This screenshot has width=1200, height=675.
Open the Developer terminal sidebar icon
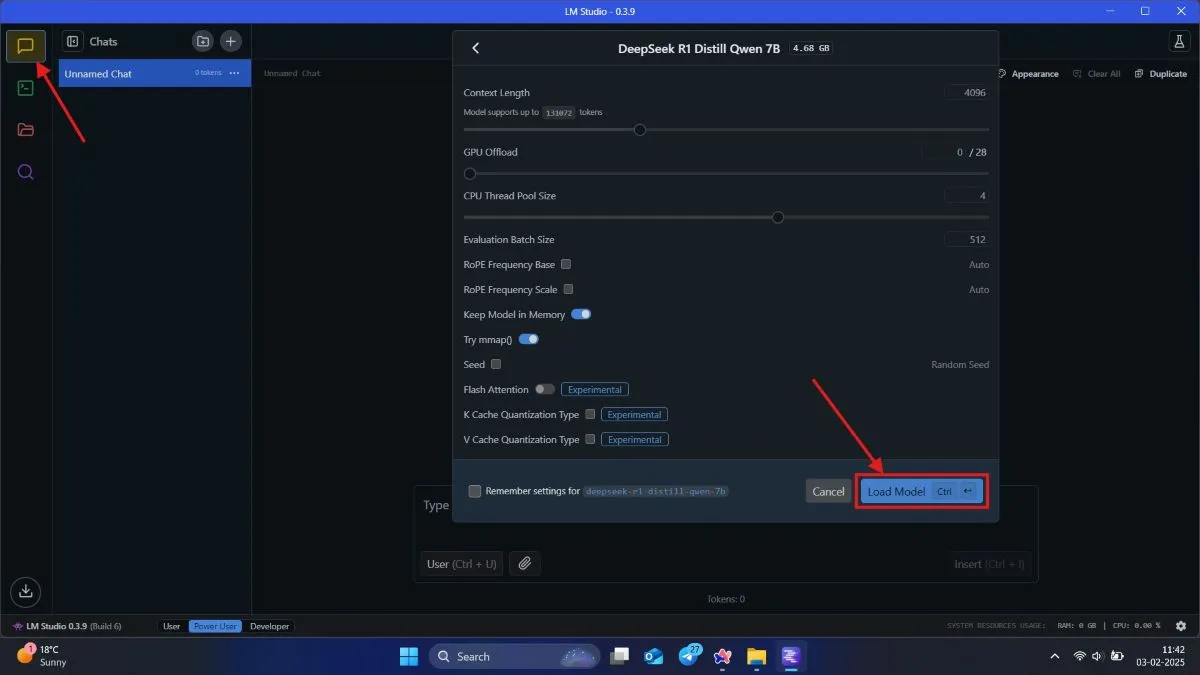pyautogui.click(x=26, y=88)
